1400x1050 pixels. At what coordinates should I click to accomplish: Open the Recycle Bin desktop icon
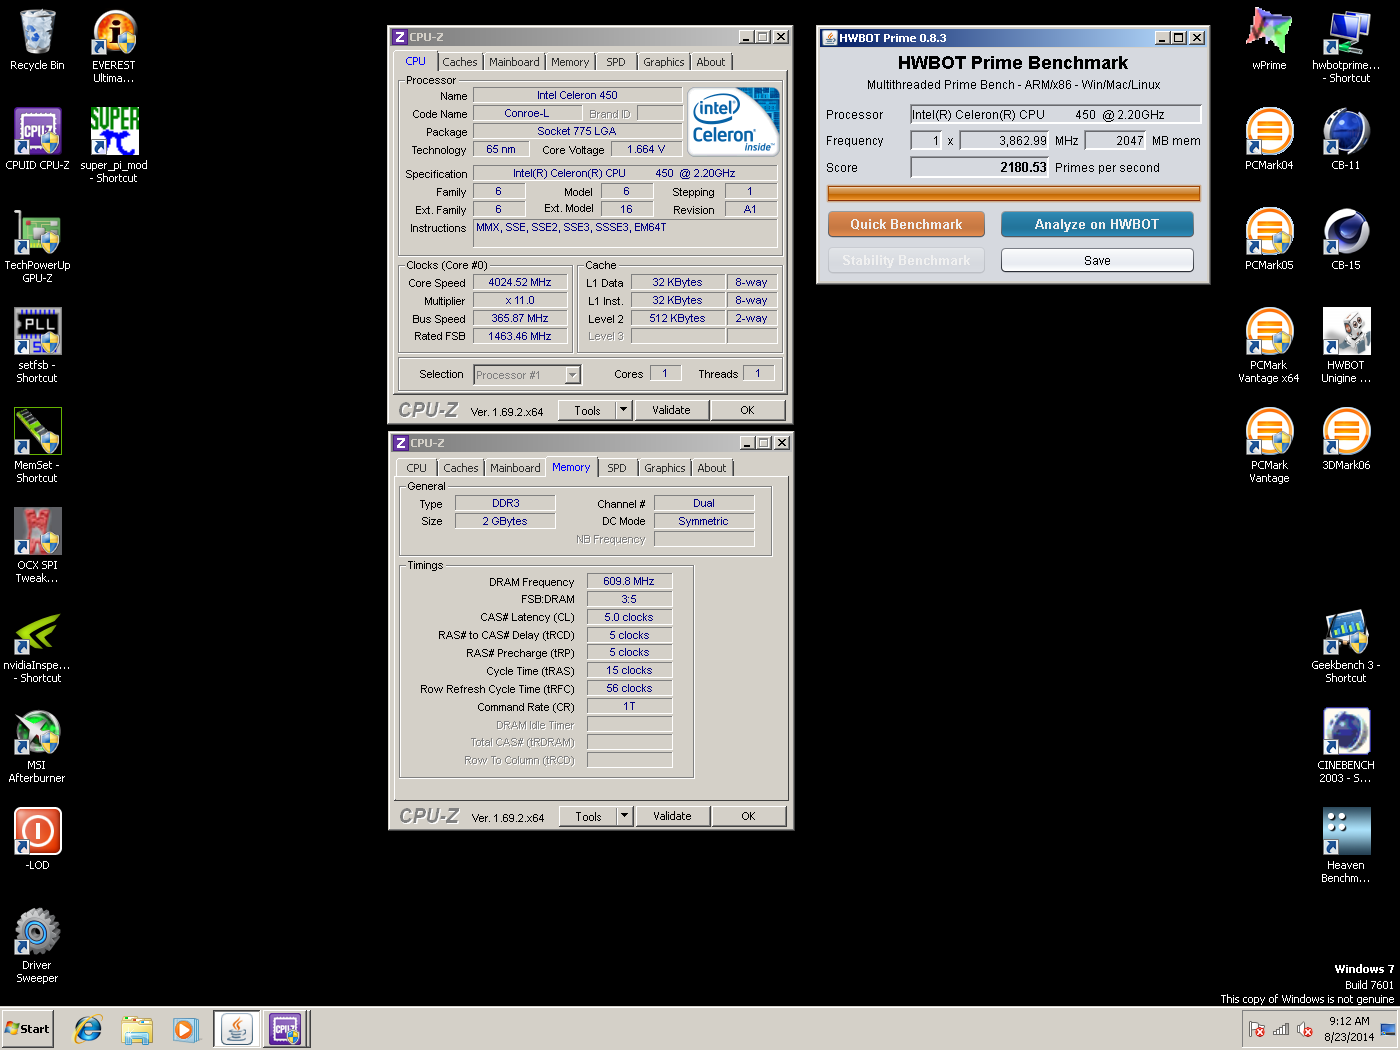(37, 40)
